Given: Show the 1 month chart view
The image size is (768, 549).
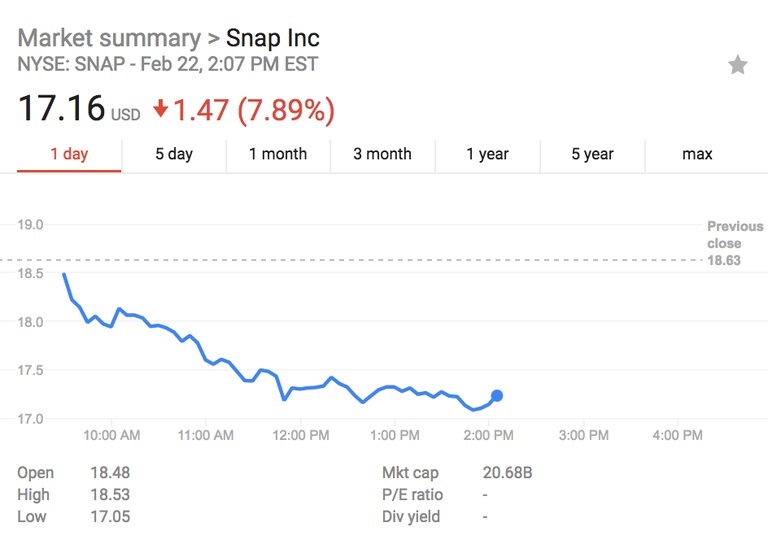Looking at the screenshot, I should [278, 154].
